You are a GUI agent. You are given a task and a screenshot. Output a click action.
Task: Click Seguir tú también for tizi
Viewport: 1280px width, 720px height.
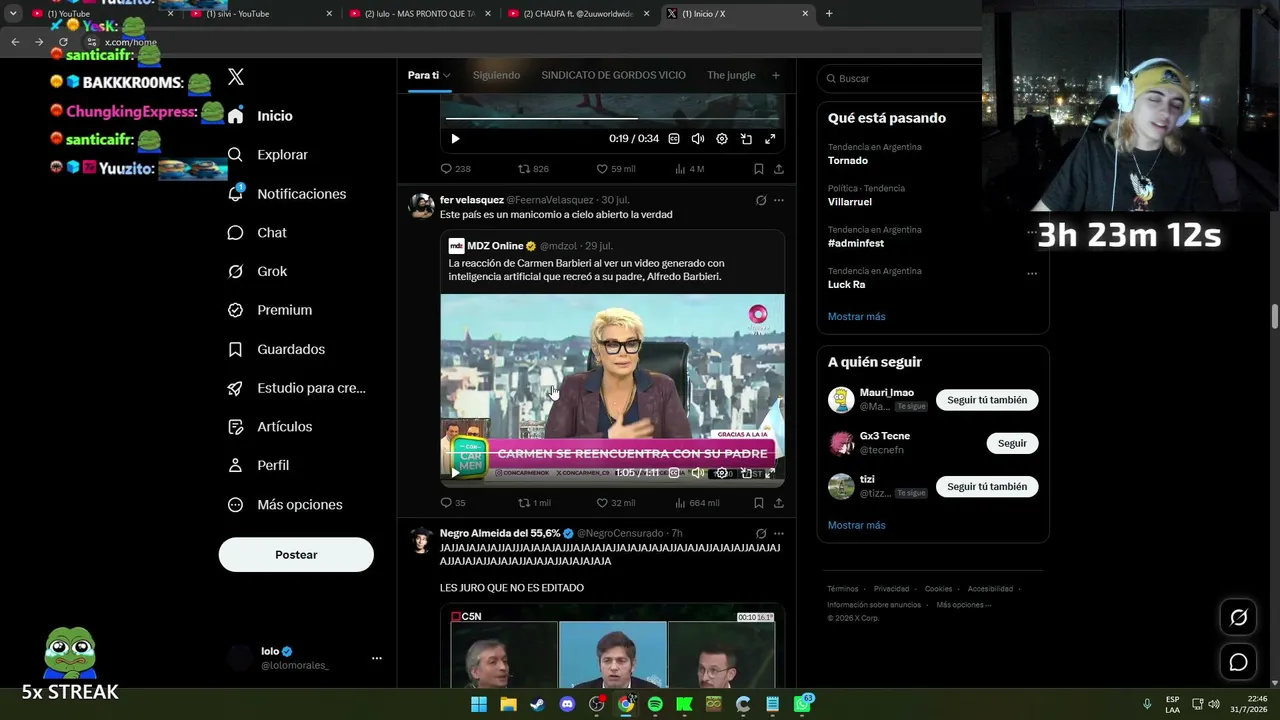tap(987, 487)
